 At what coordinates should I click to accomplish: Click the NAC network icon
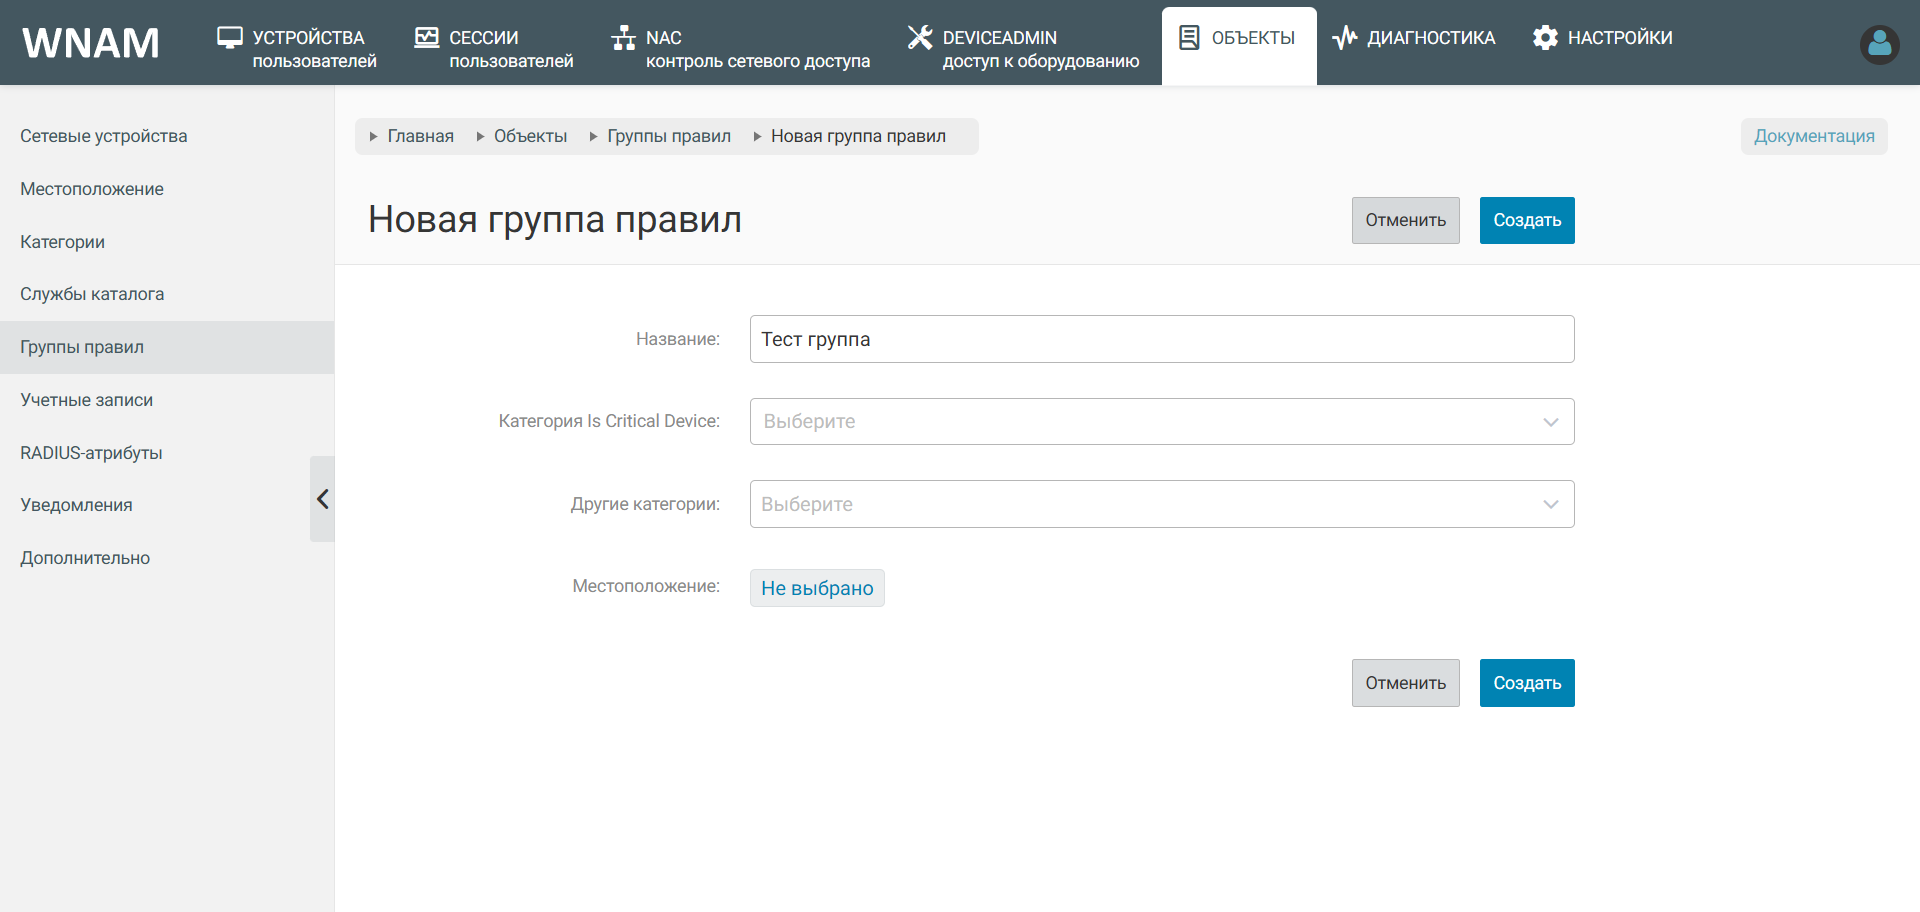(623, 38)
